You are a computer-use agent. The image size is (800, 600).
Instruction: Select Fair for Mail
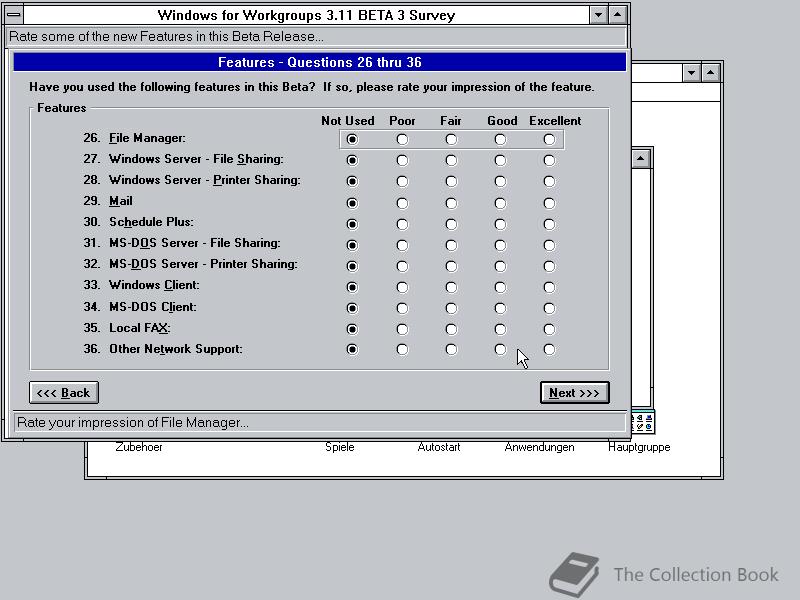point(451,203)
